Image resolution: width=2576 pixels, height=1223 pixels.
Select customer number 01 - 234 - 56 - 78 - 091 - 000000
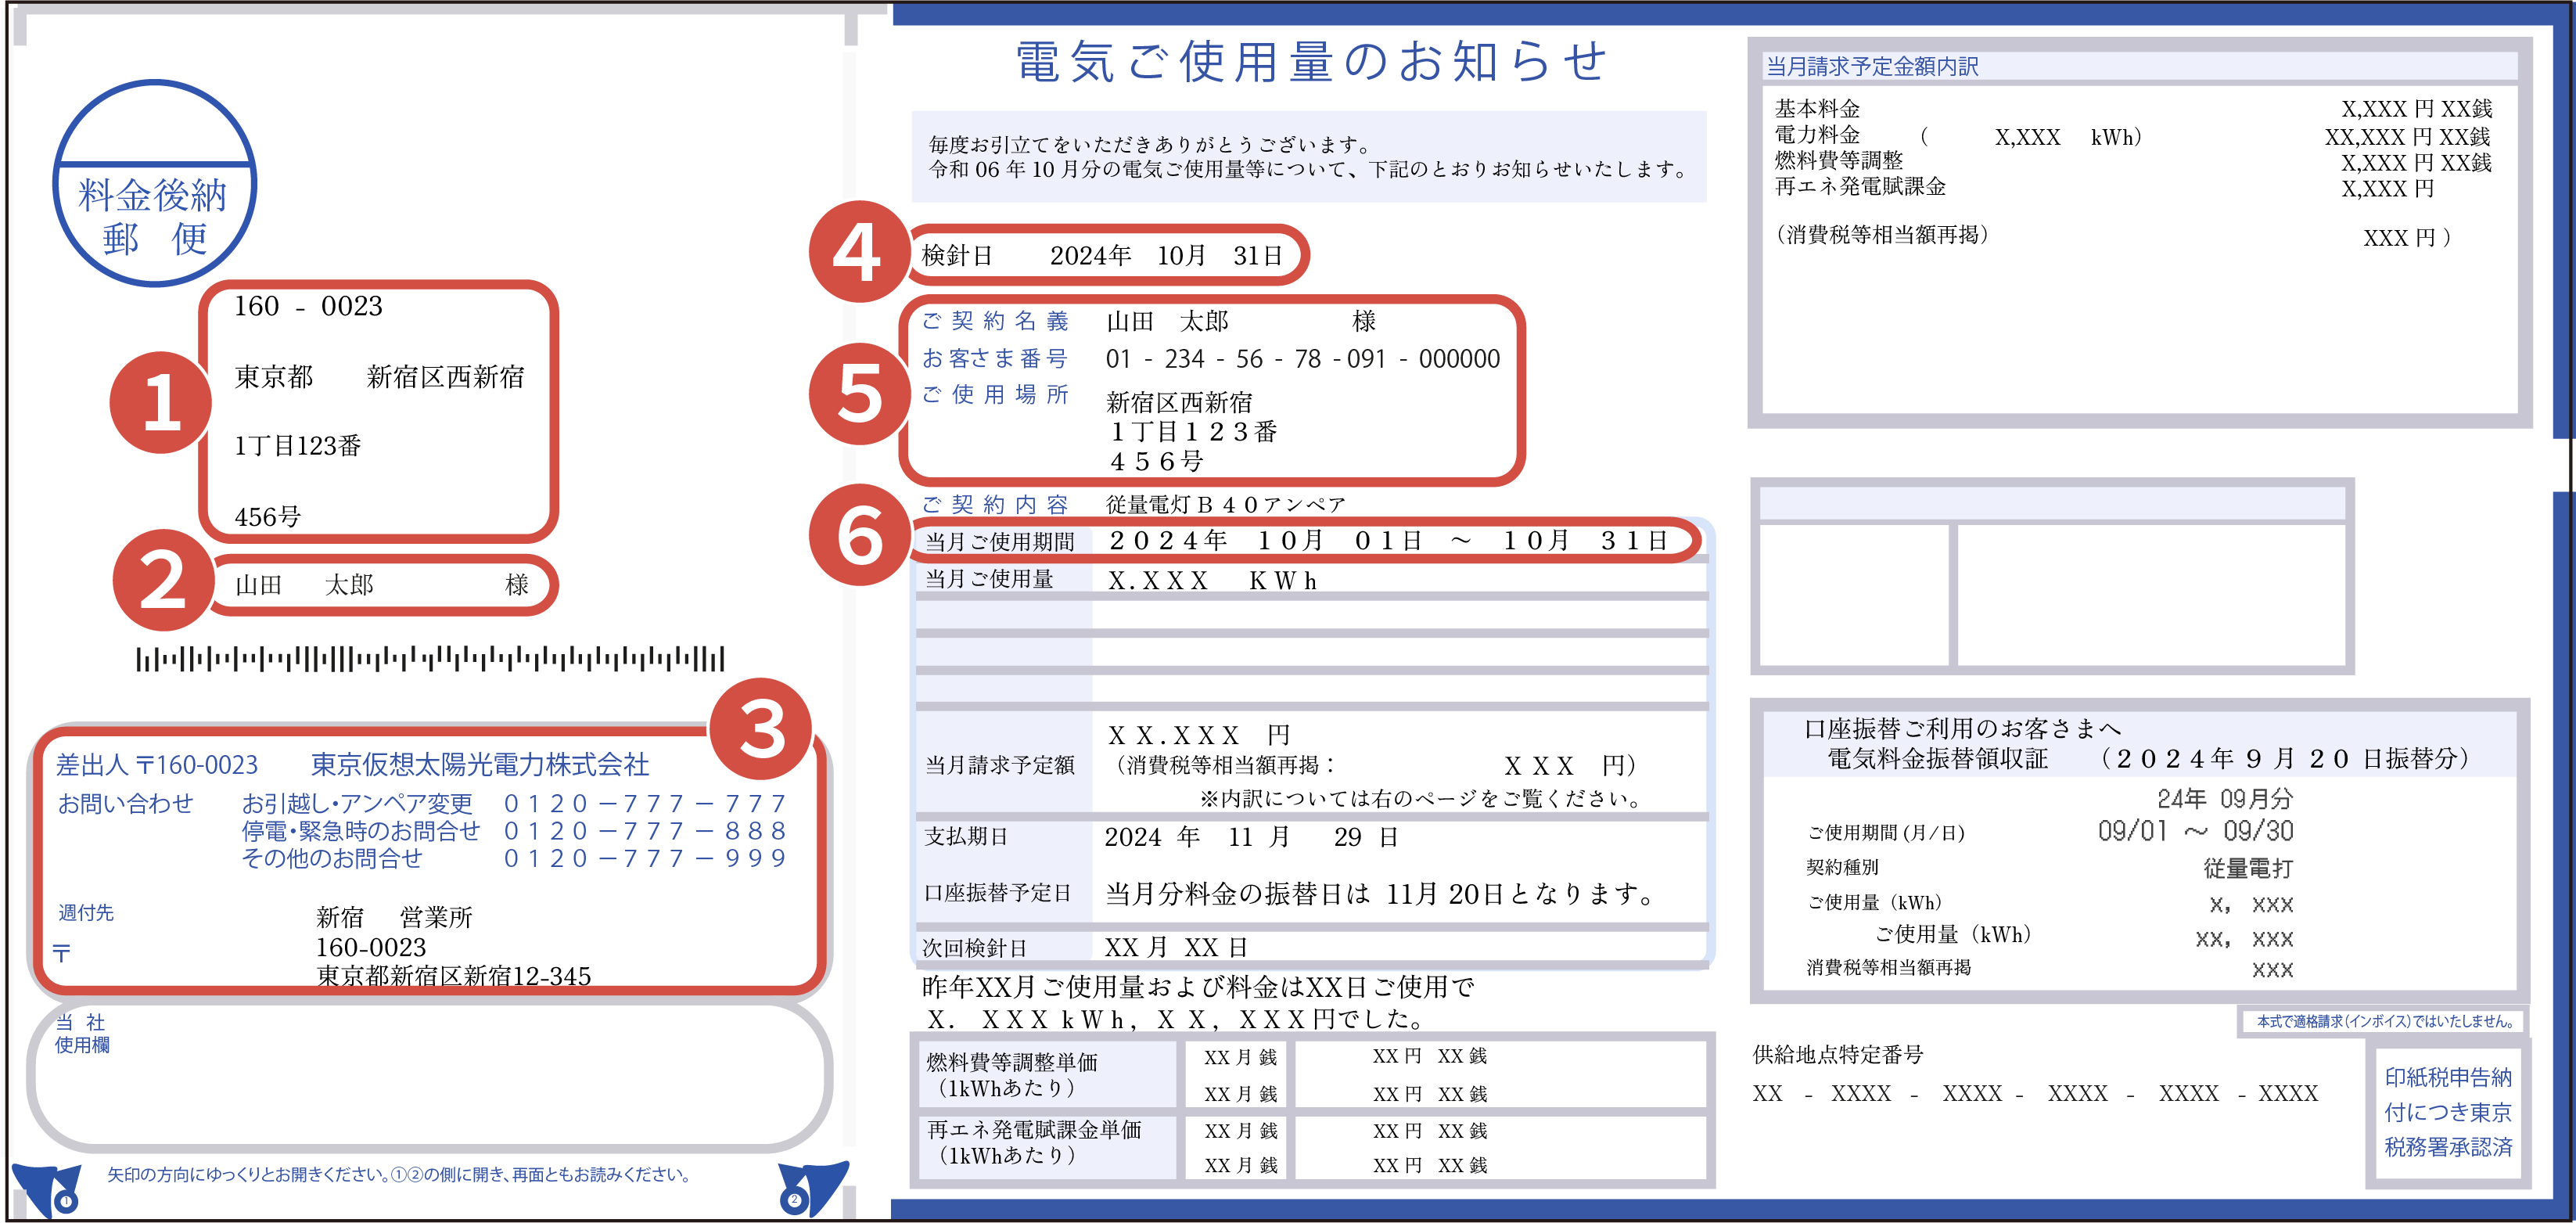[1303, 359]
